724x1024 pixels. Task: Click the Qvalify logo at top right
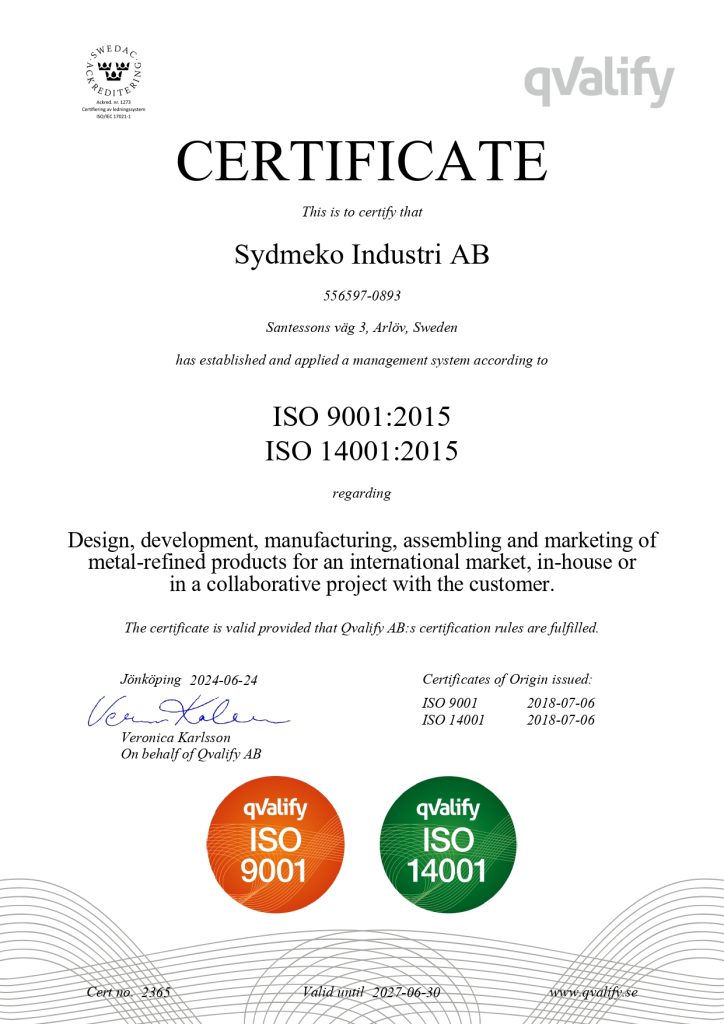coord(598,83)
